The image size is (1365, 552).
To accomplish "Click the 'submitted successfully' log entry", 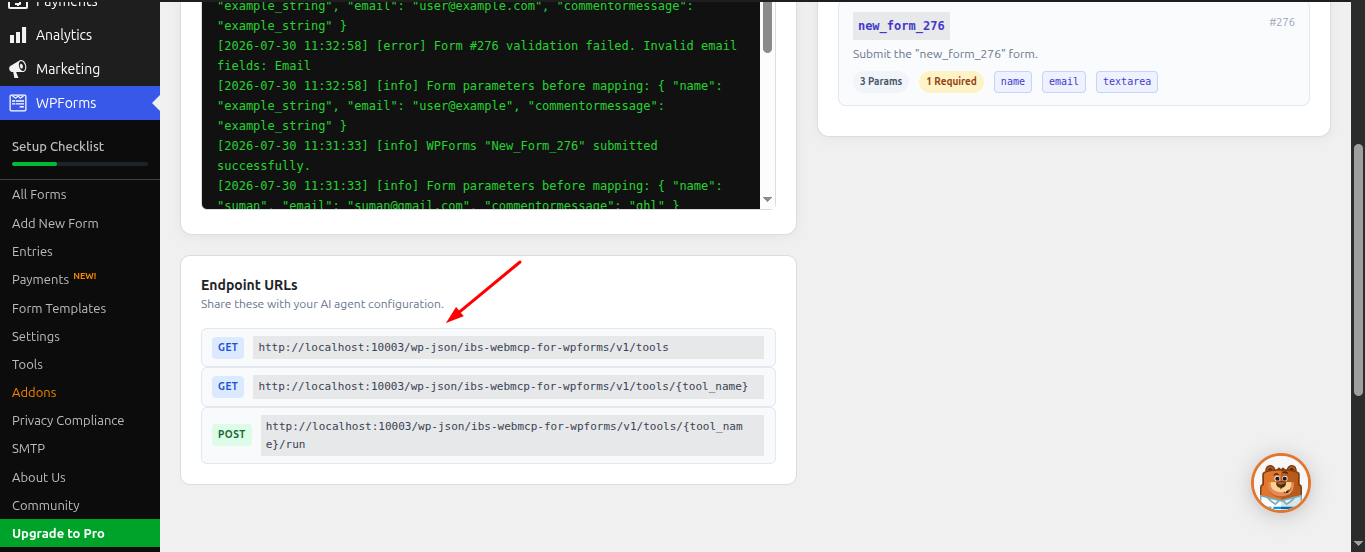I will [x=437, y=156].
